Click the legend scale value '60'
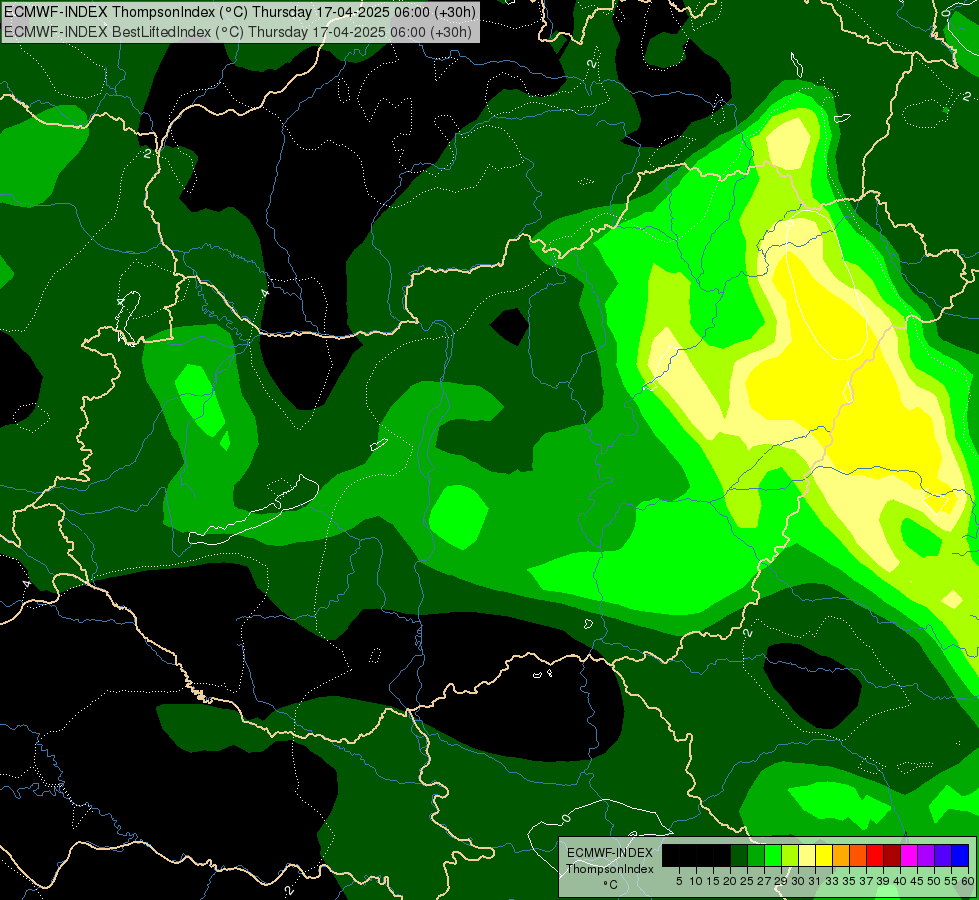979x900 pixels. [x=968, y=881]
